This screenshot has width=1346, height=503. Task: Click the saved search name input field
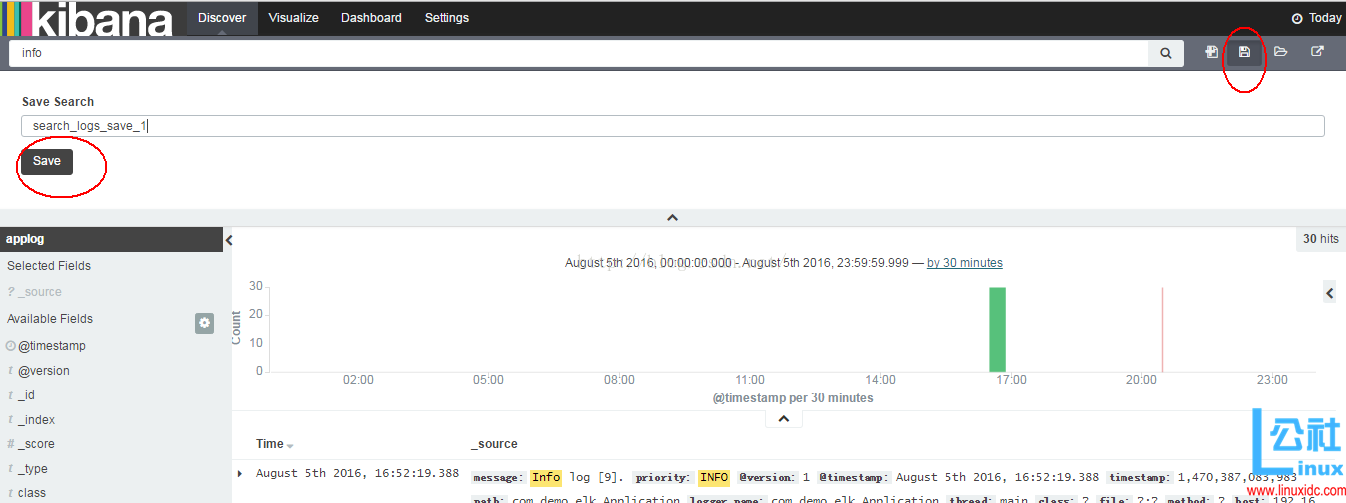pyautogui.click(x=672, y=126)
